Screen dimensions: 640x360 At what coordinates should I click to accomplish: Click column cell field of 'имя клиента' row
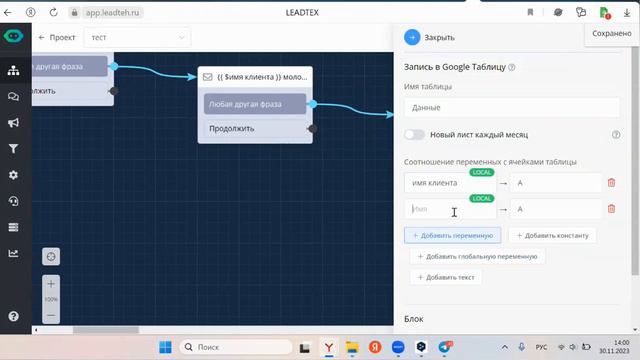[556, 183]
